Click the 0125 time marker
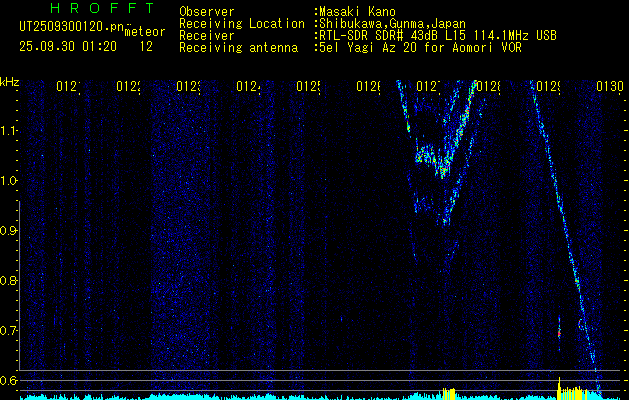Screen dimensions: 629x400 [x=308, y=86]
